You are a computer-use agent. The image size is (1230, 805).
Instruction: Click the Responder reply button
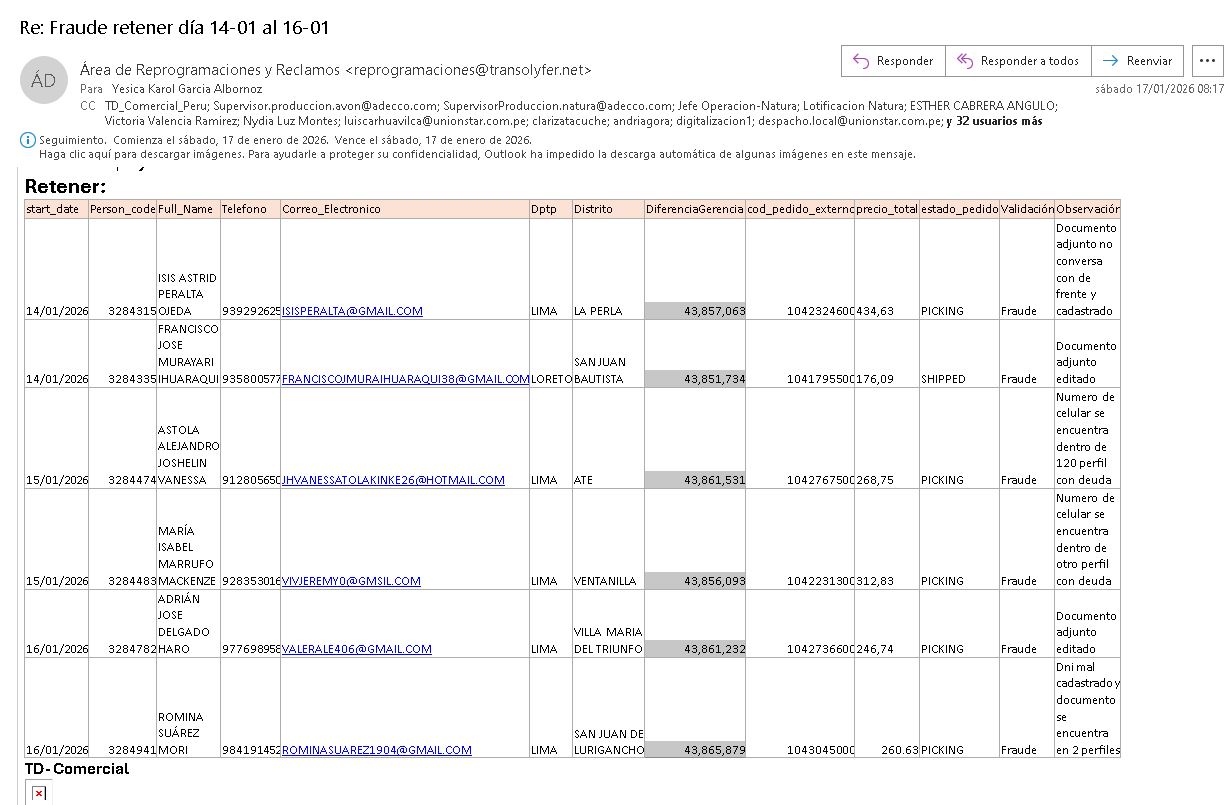(893, 61)
